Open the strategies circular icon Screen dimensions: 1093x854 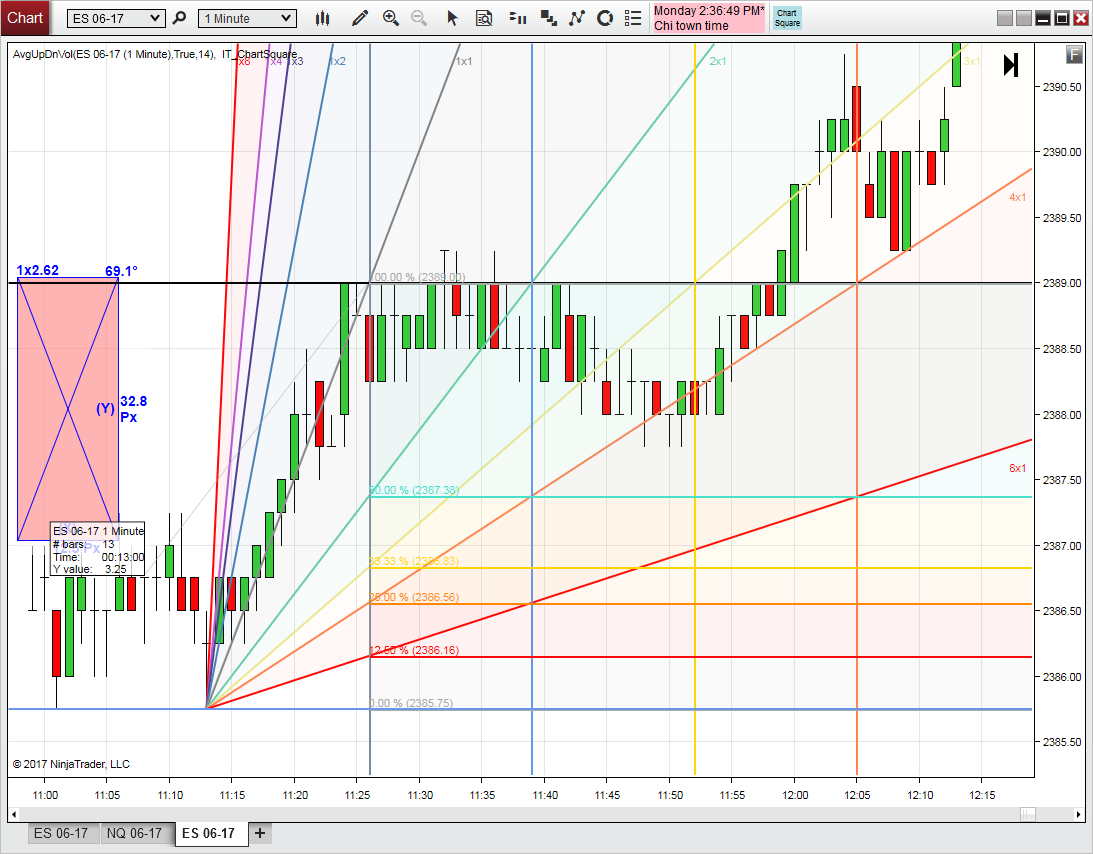605,19
